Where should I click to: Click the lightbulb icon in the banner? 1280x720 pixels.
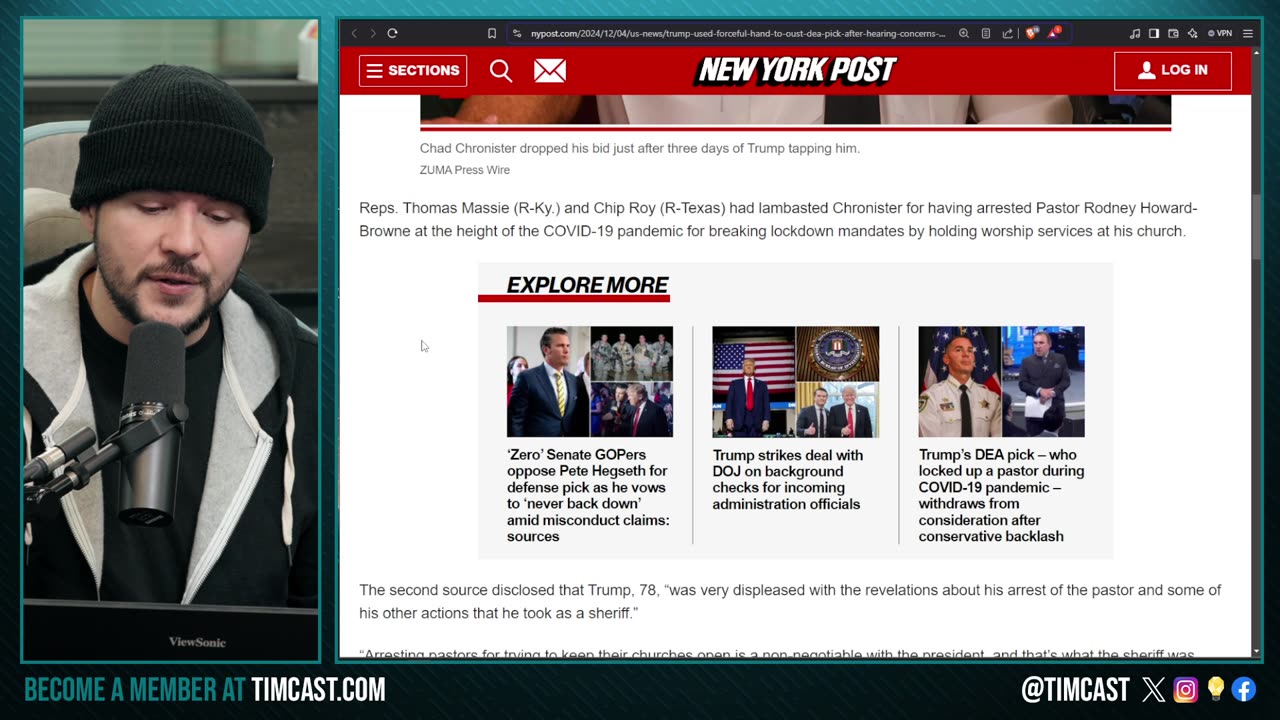[1216, 689]
